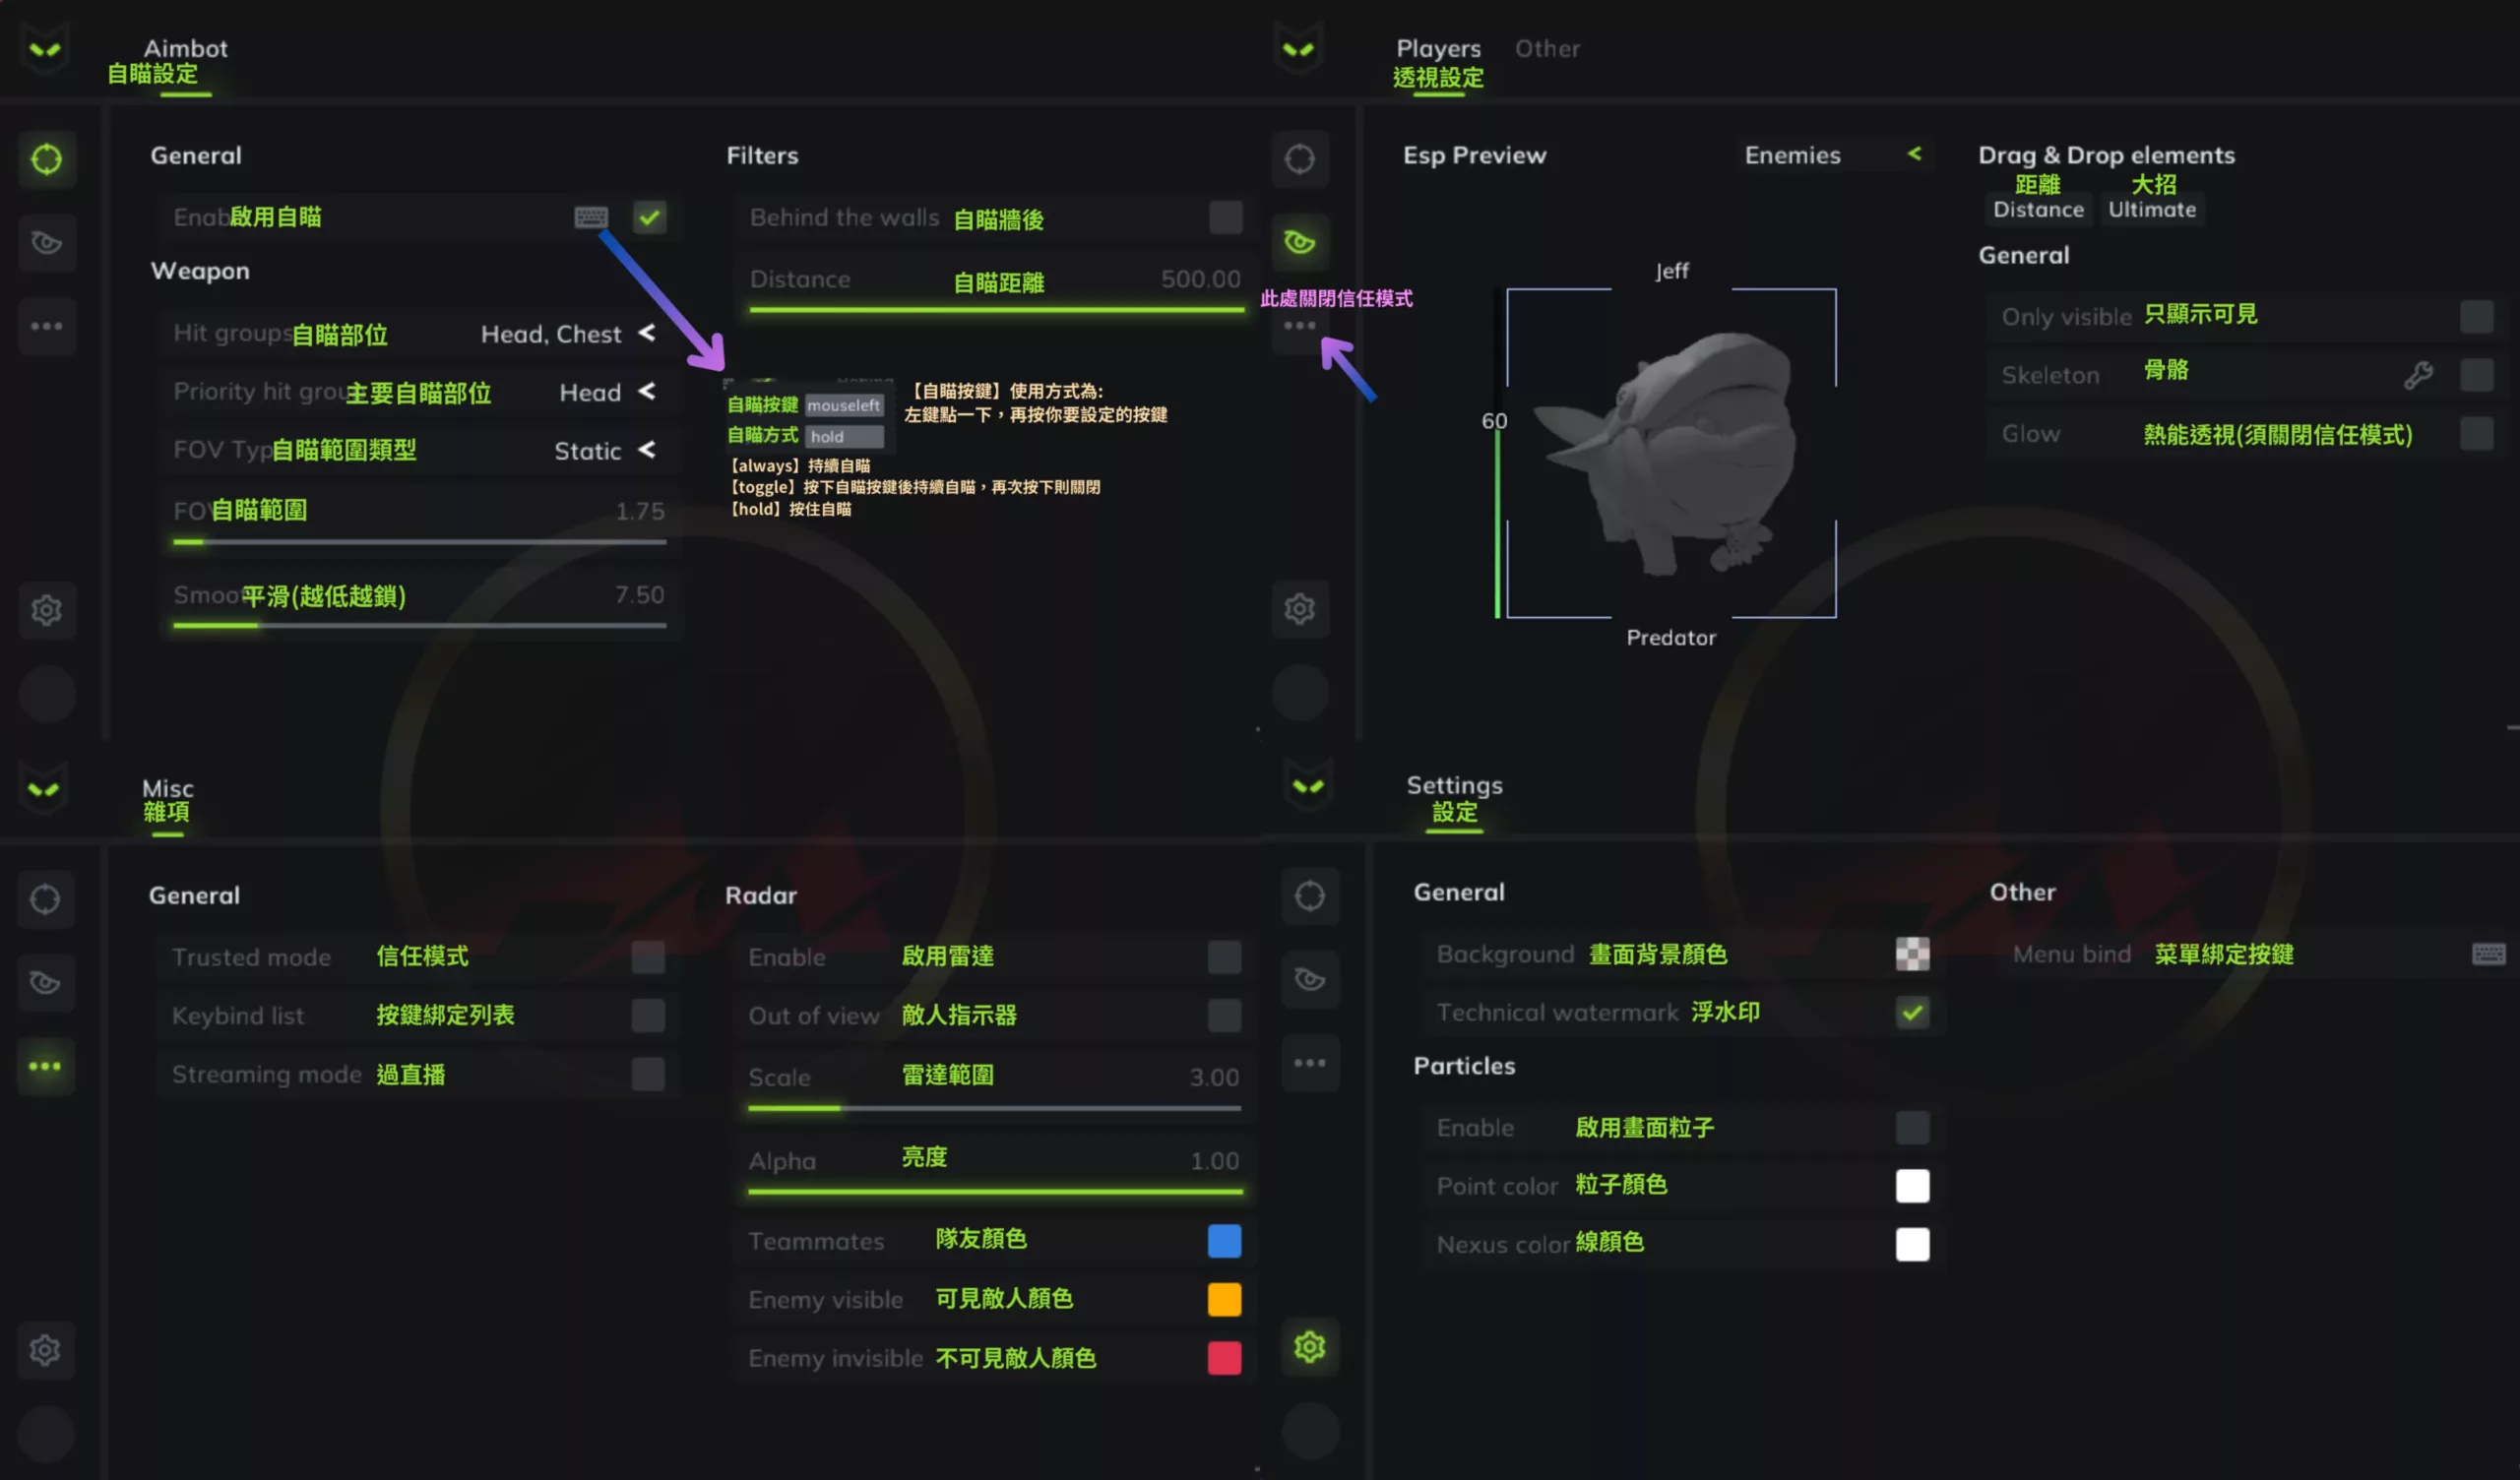
Task: Select the Aimbot tab heading
Action: point(185,48)
